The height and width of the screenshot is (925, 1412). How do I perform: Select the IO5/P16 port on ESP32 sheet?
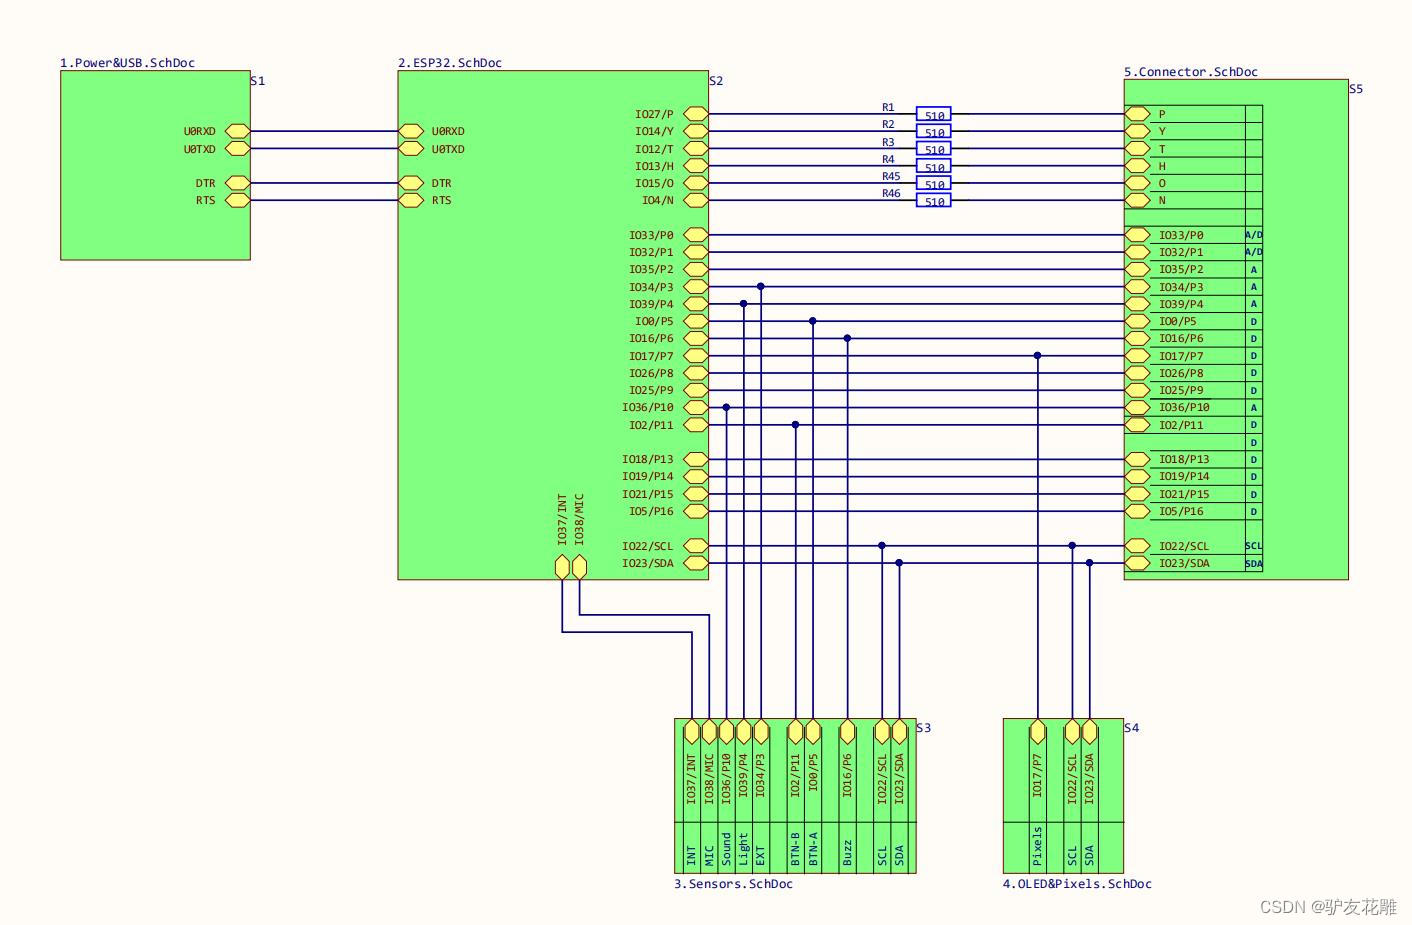click(696, 511)
